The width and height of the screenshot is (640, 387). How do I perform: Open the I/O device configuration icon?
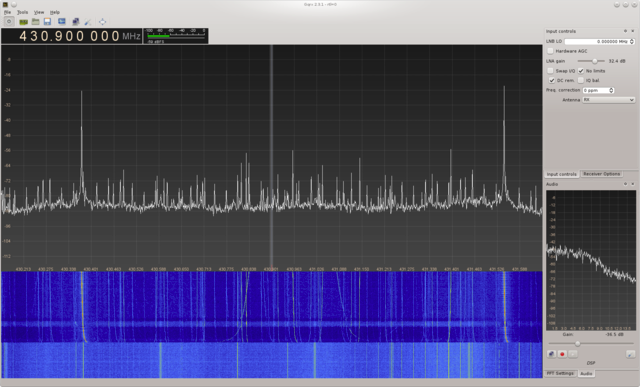pos(23,22)
